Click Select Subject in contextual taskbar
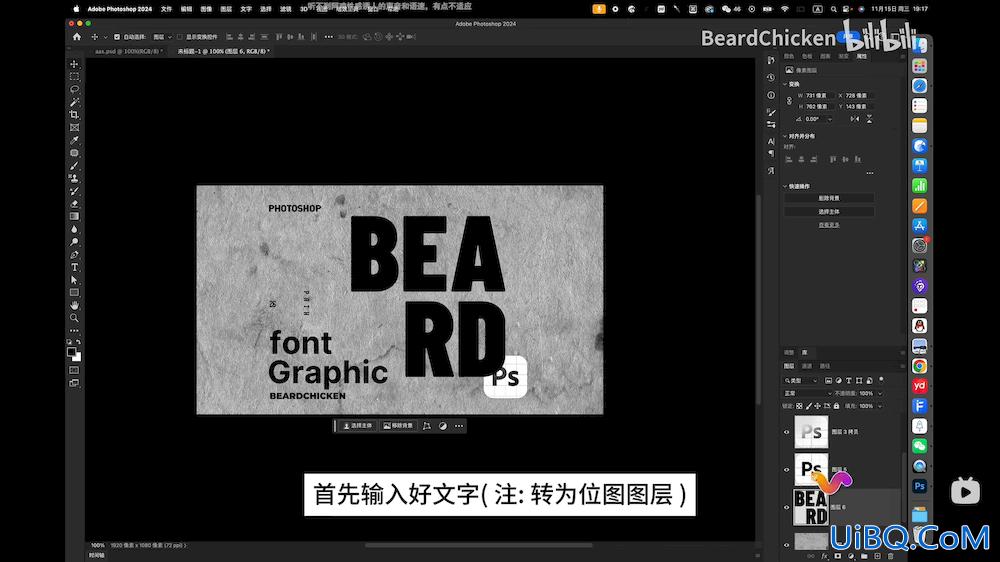This screenshot has width=1000, height=562. click(358, 425)
